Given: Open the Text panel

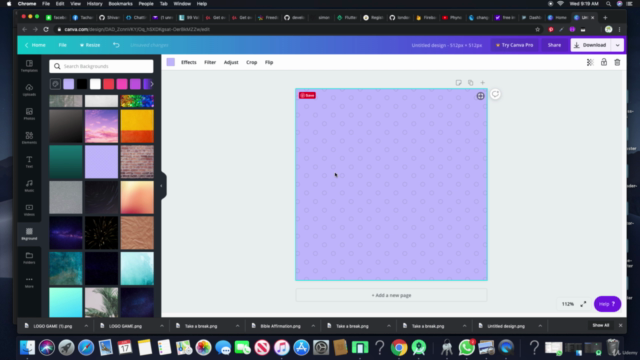Looking at the screenshot, I should pos(29,162).
